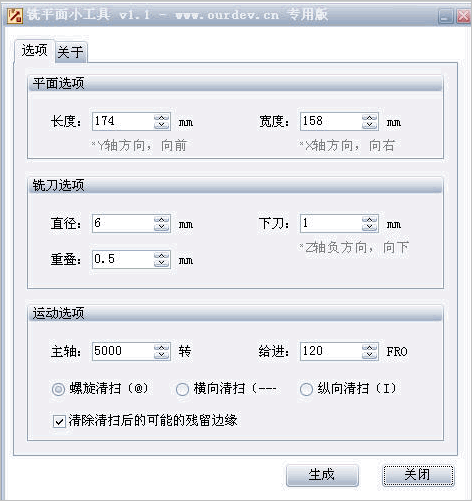The width and height of the screenshot is (472, 501).
Task: Increase 长度 value with up arrow
Action: tap(162, 117)
